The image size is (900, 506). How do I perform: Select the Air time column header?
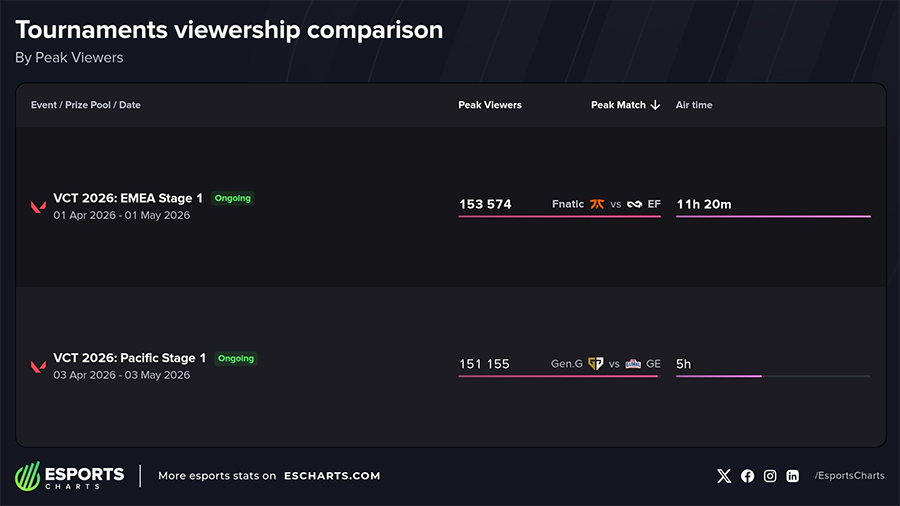694,105
